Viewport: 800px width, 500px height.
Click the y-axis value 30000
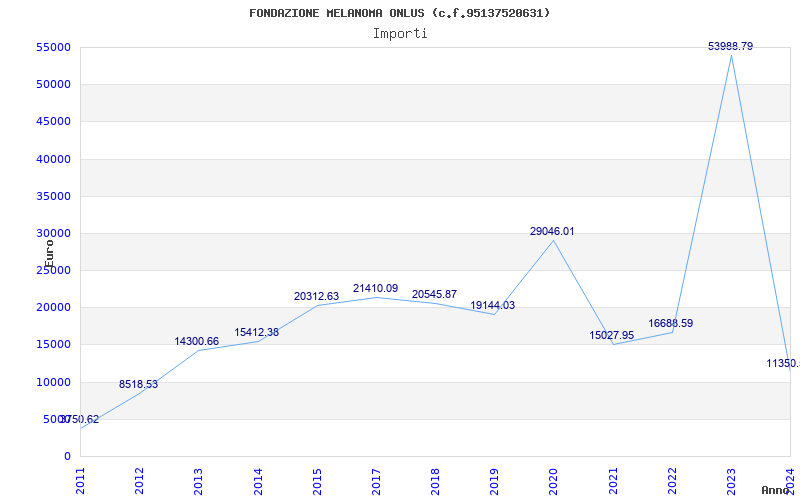[x=54, y=234]
